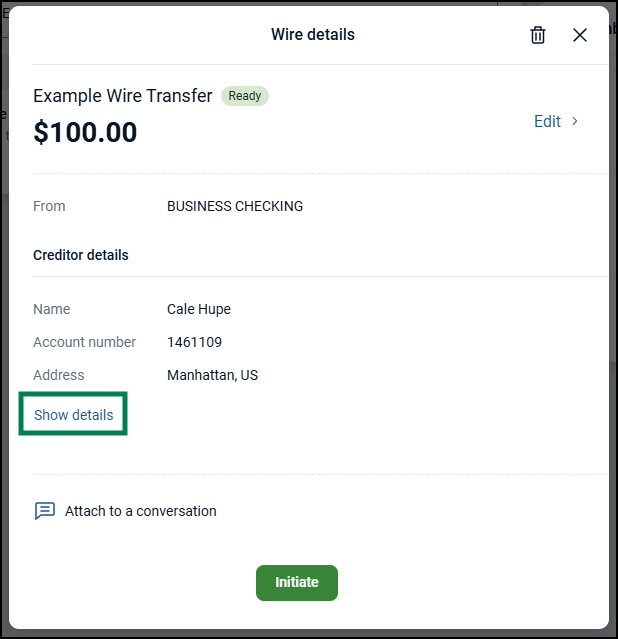Click the Ready status badge

point(245,96)
